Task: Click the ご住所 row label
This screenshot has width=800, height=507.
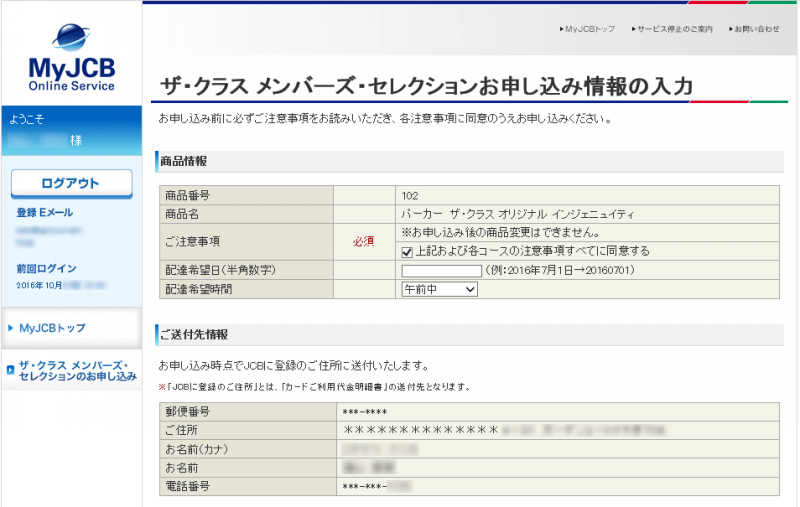Action: 181,430
